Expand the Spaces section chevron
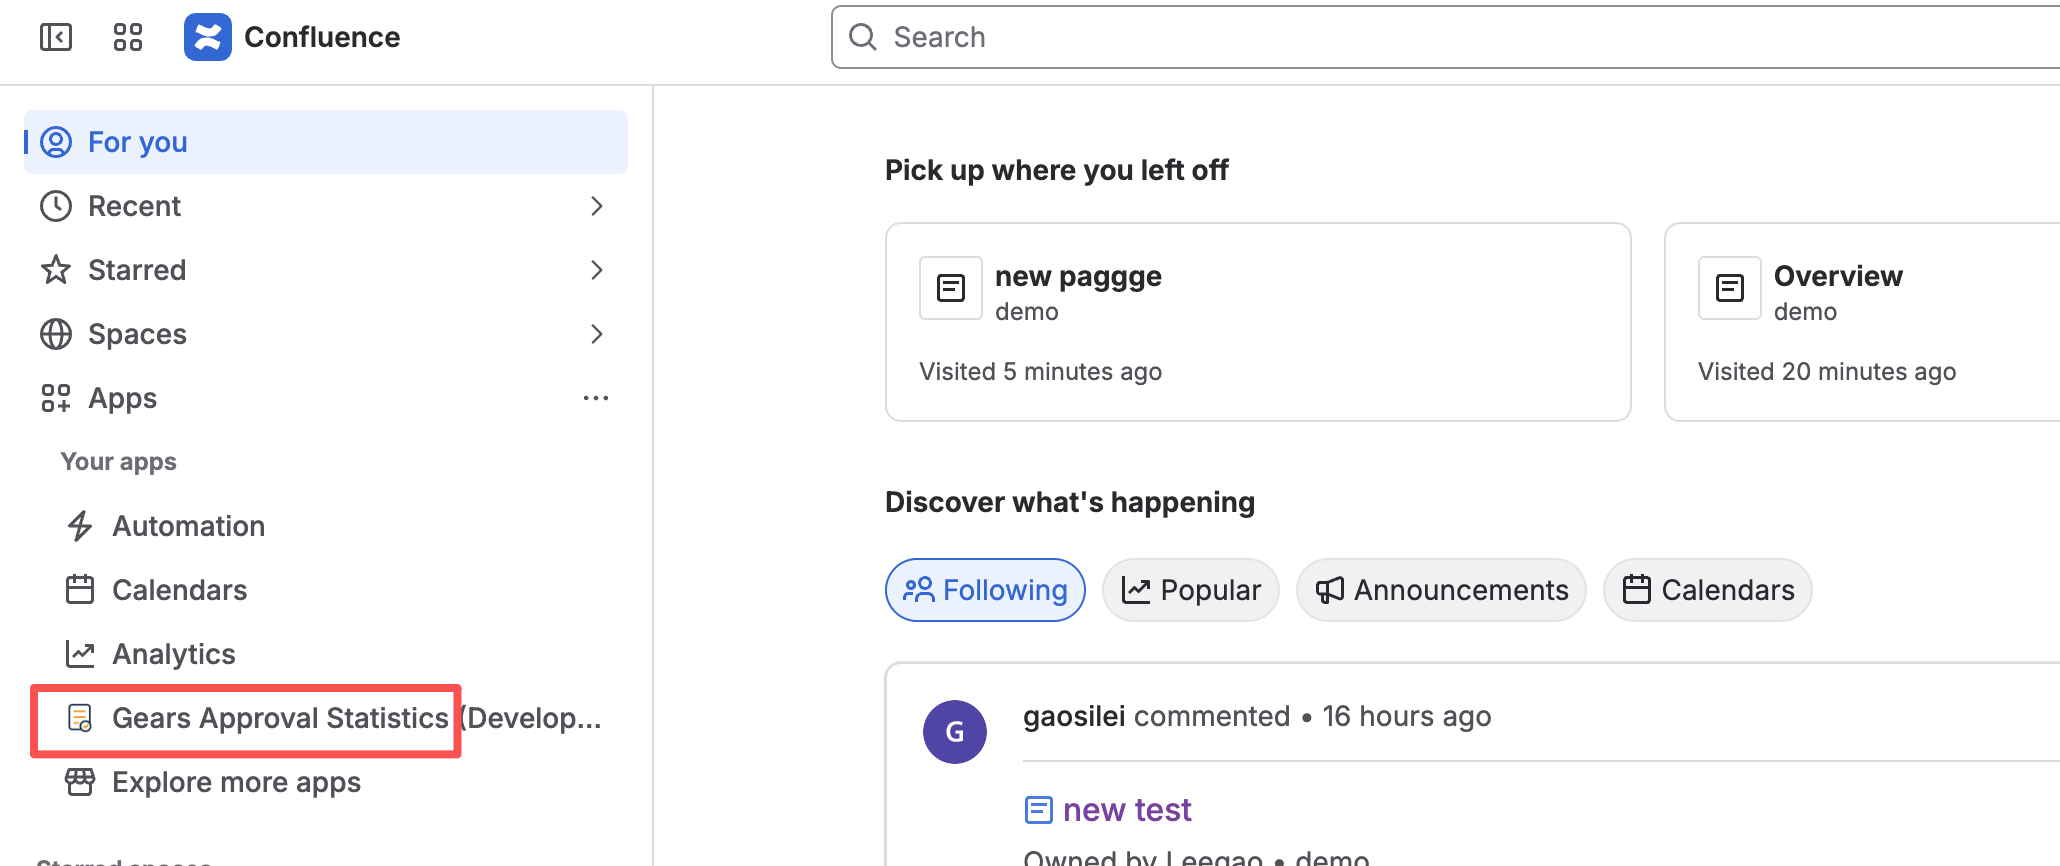Viewport: 2060px width, 866px height. click(x=597, y=334)
